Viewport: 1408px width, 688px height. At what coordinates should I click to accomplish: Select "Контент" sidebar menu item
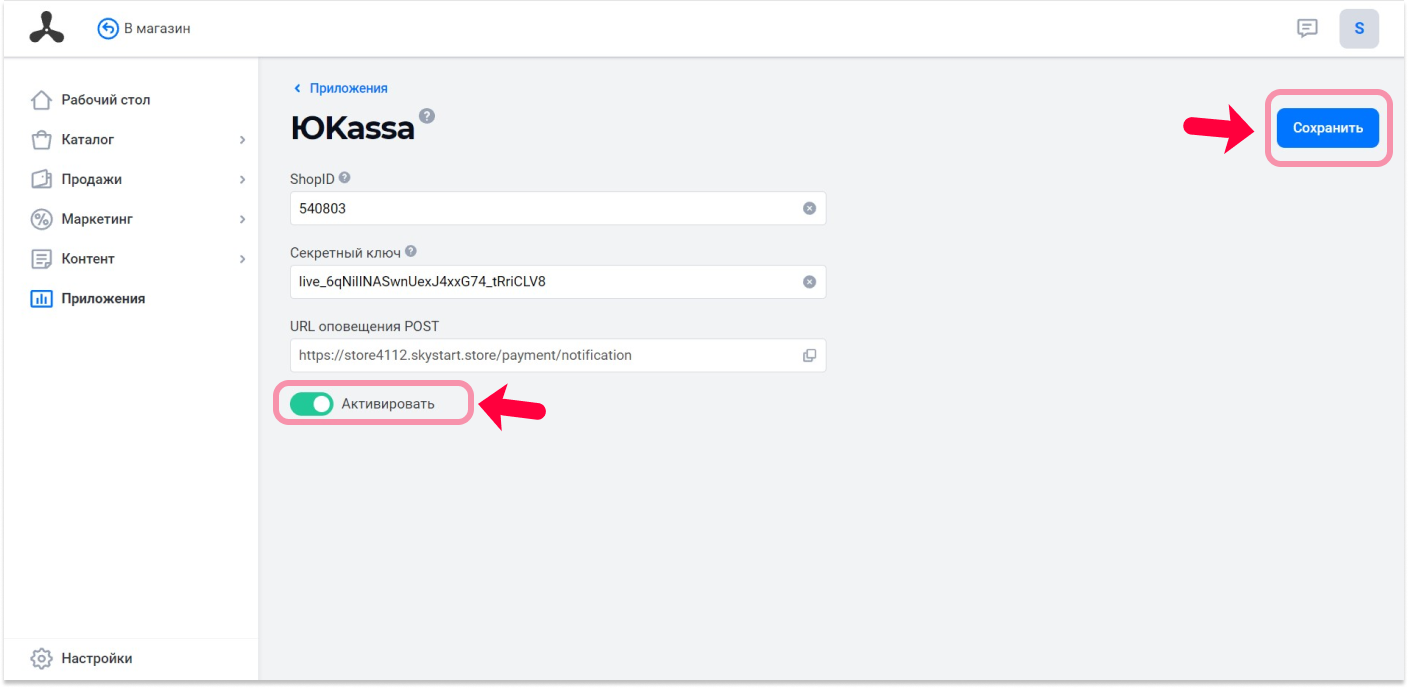132,259
